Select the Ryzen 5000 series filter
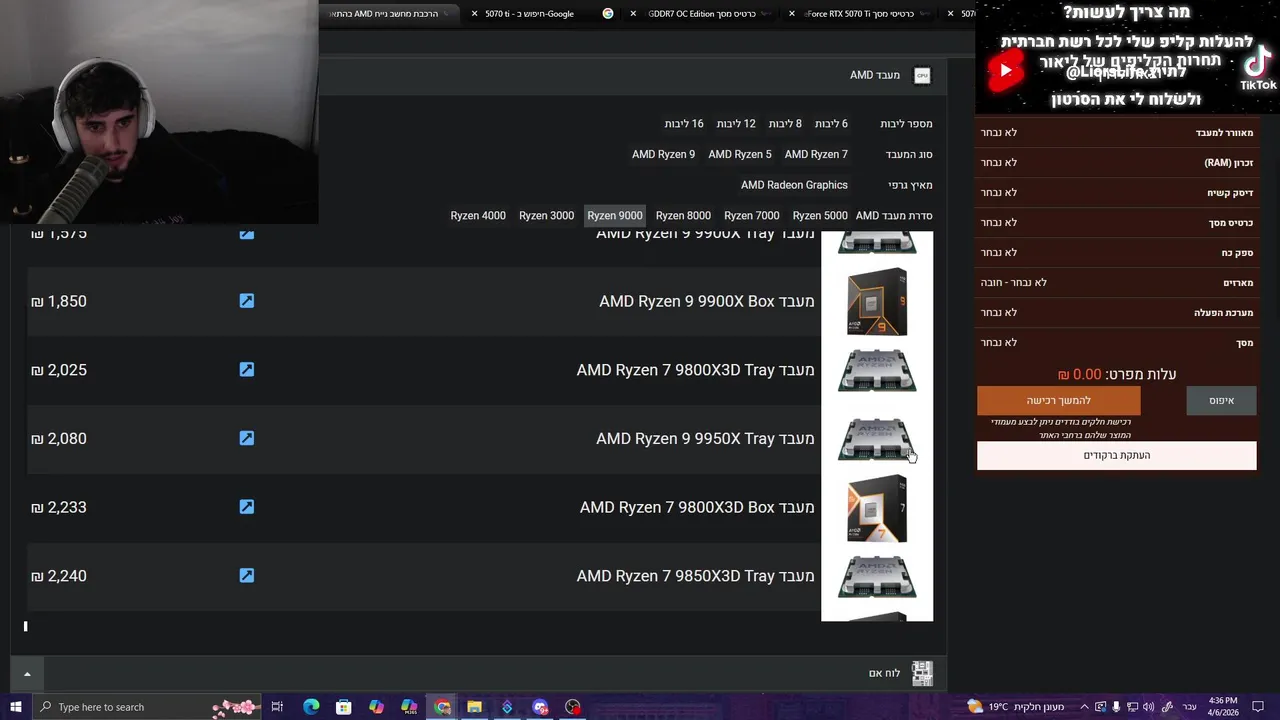This screenshot has width=1280, height=720. (x=820, y=216)
